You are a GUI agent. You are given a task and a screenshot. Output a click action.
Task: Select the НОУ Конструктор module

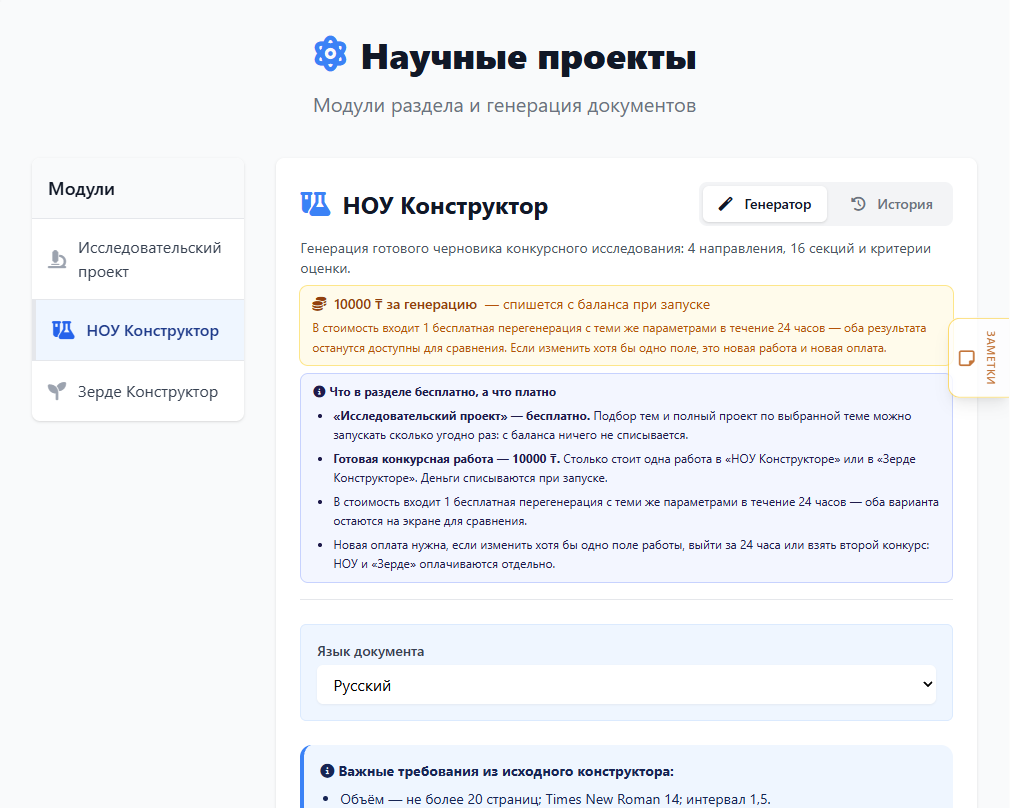pos(138,331)
